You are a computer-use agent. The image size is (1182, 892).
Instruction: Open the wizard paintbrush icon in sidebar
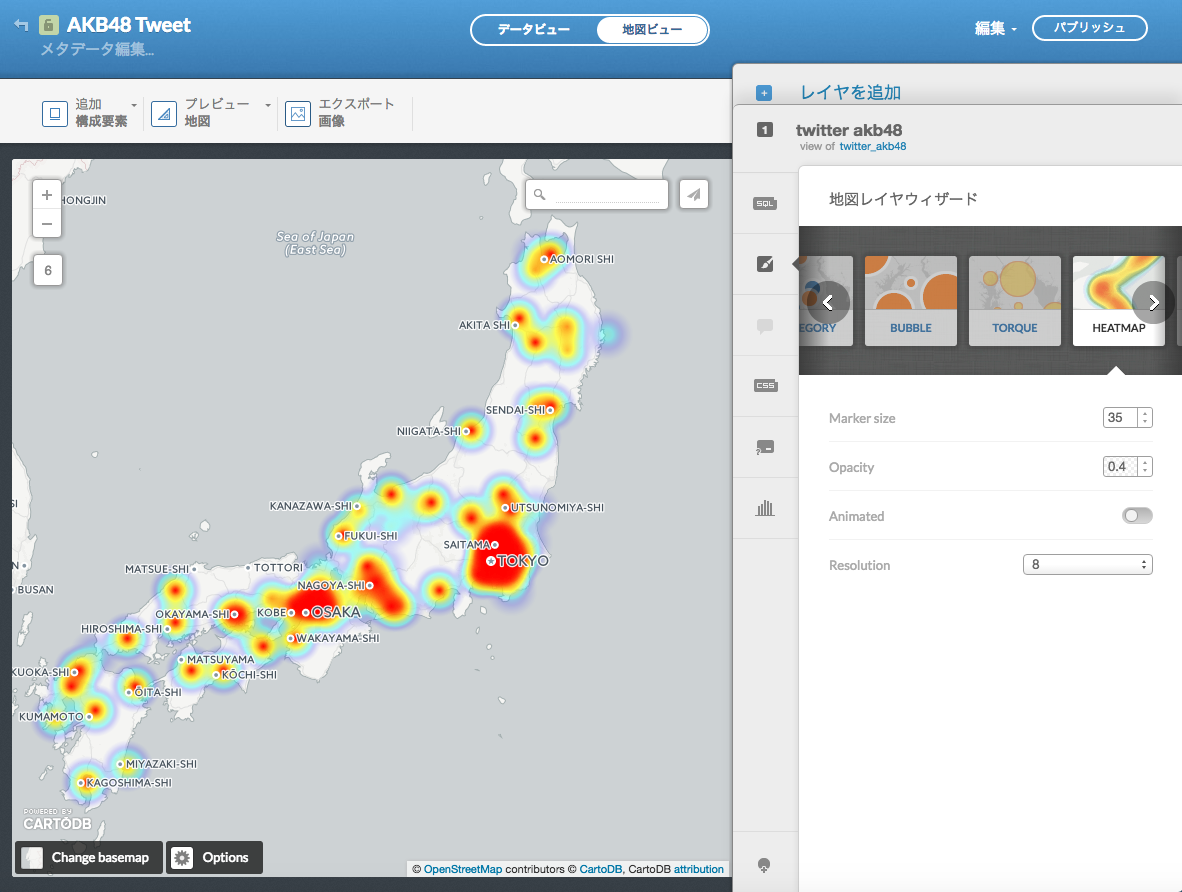tap(765, 264)
